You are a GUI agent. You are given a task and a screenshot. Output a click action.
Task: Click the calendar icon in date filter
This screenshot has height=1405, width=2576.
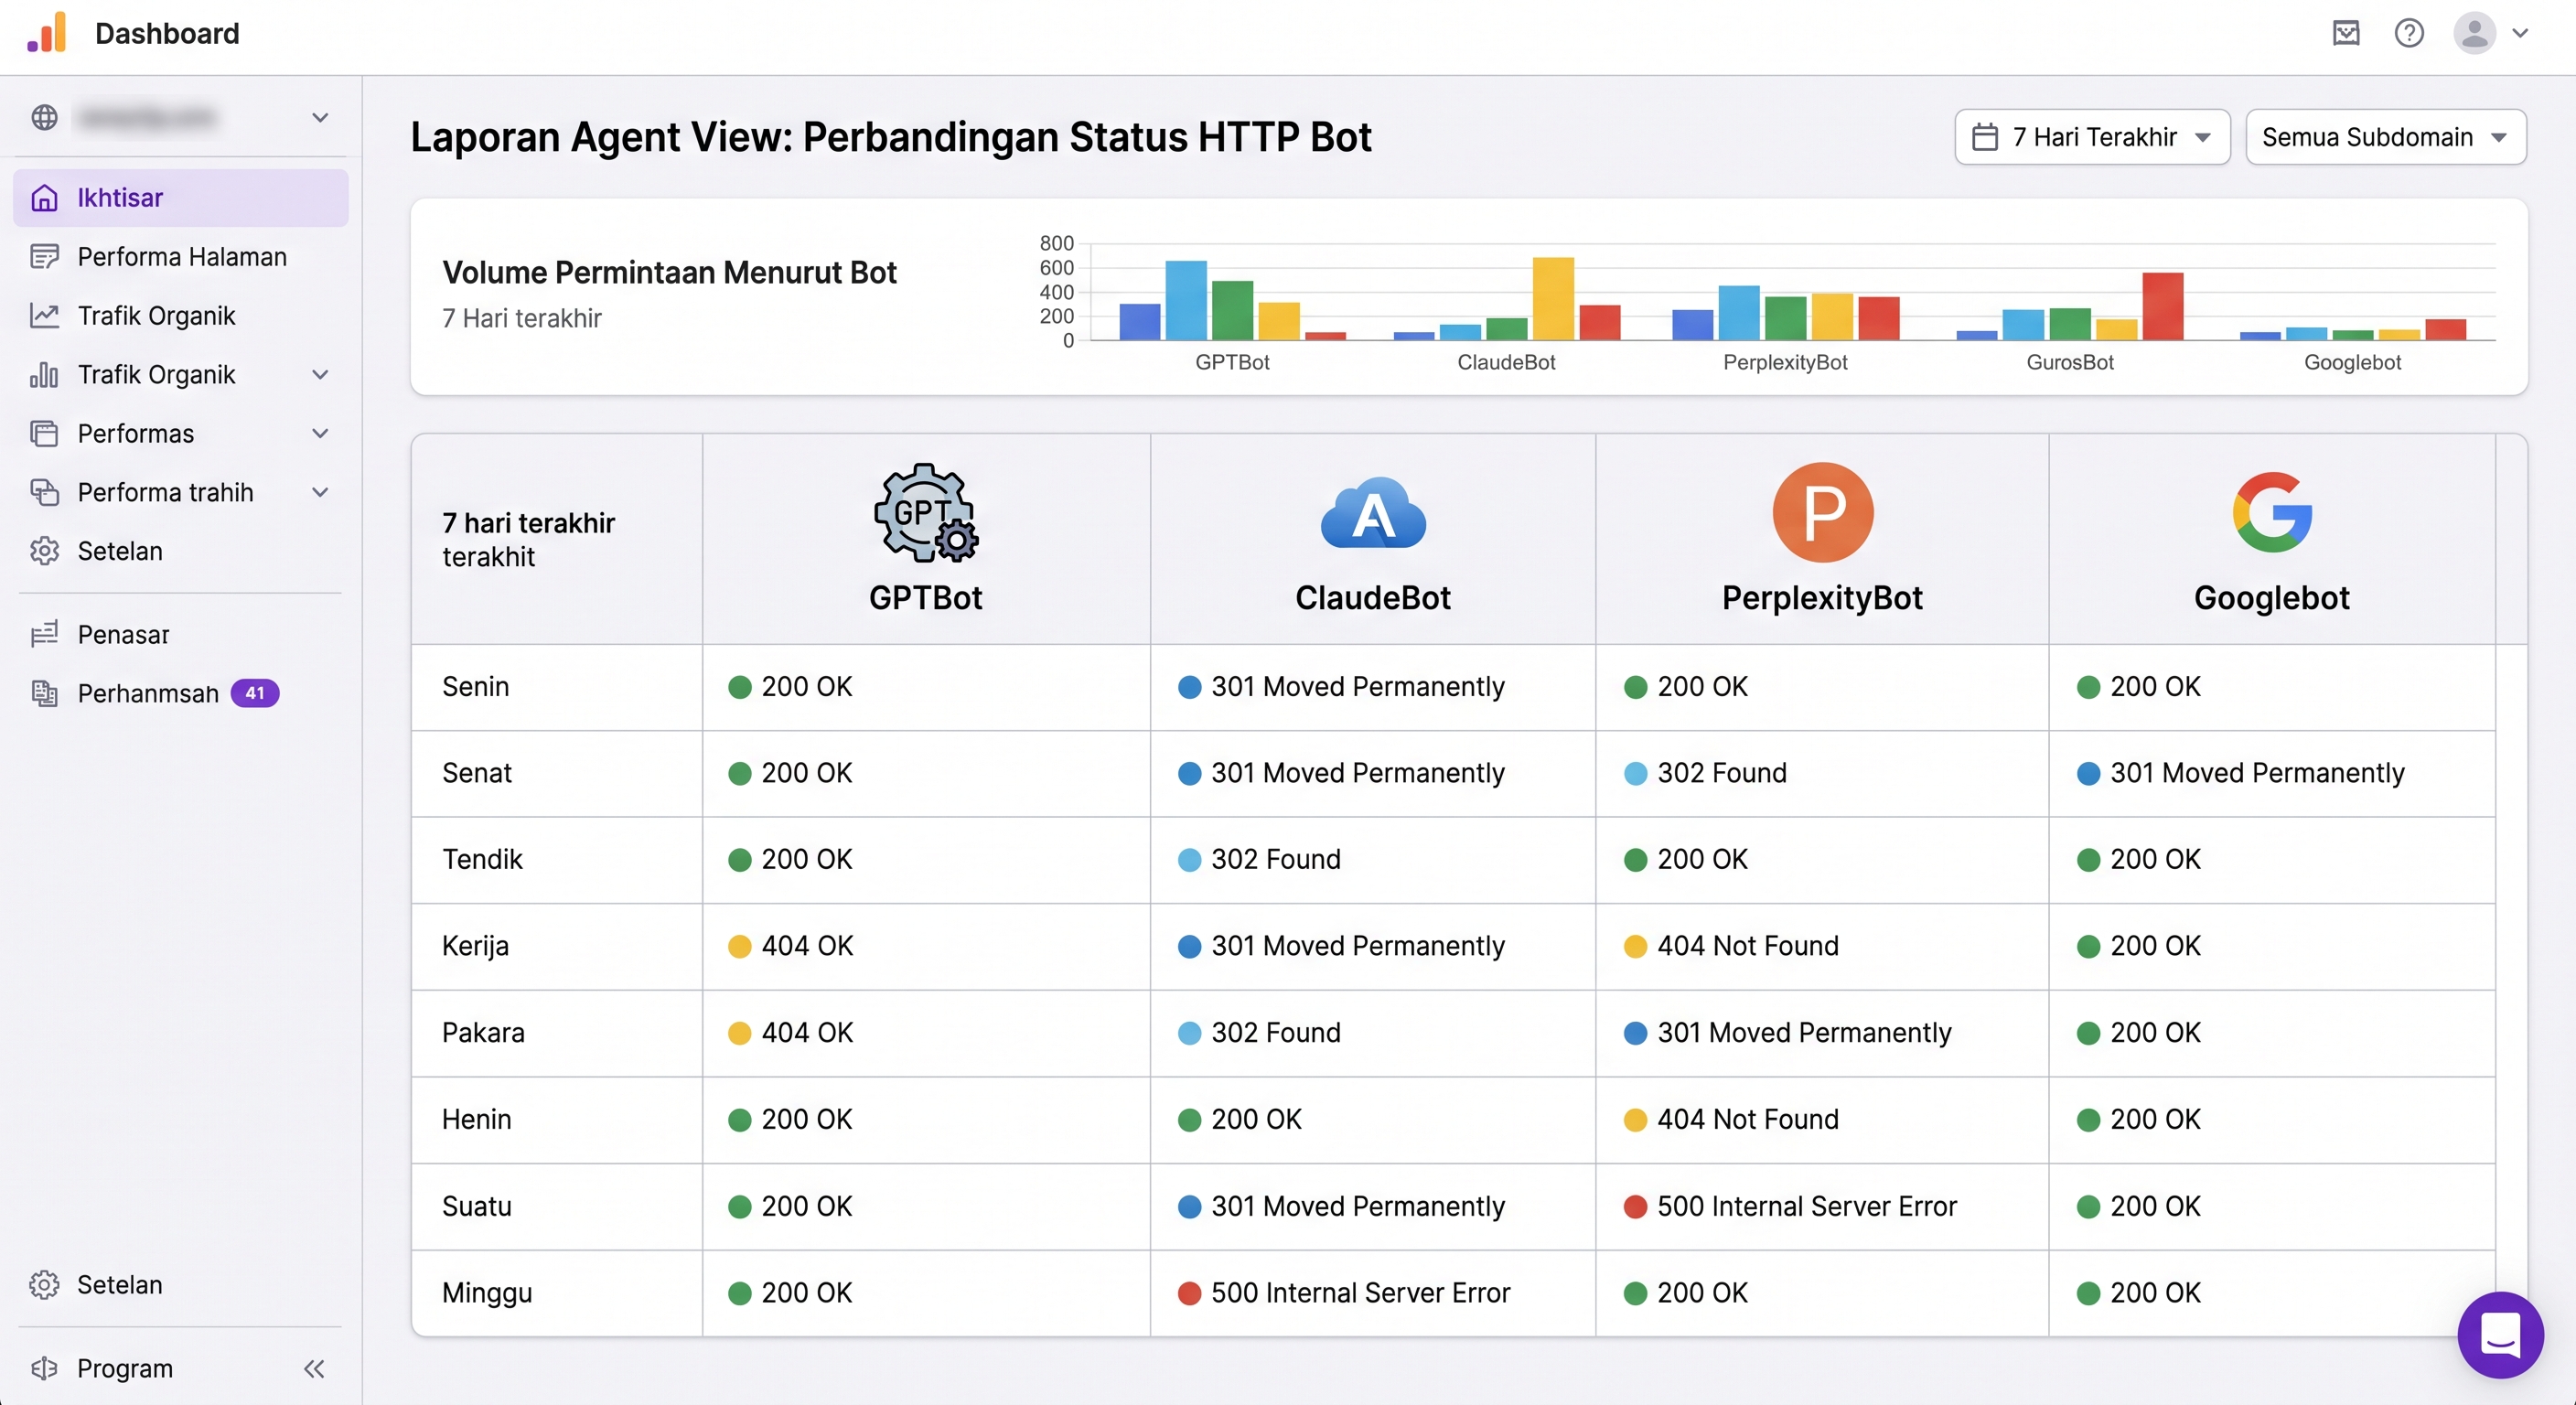tap(1984, 137)
